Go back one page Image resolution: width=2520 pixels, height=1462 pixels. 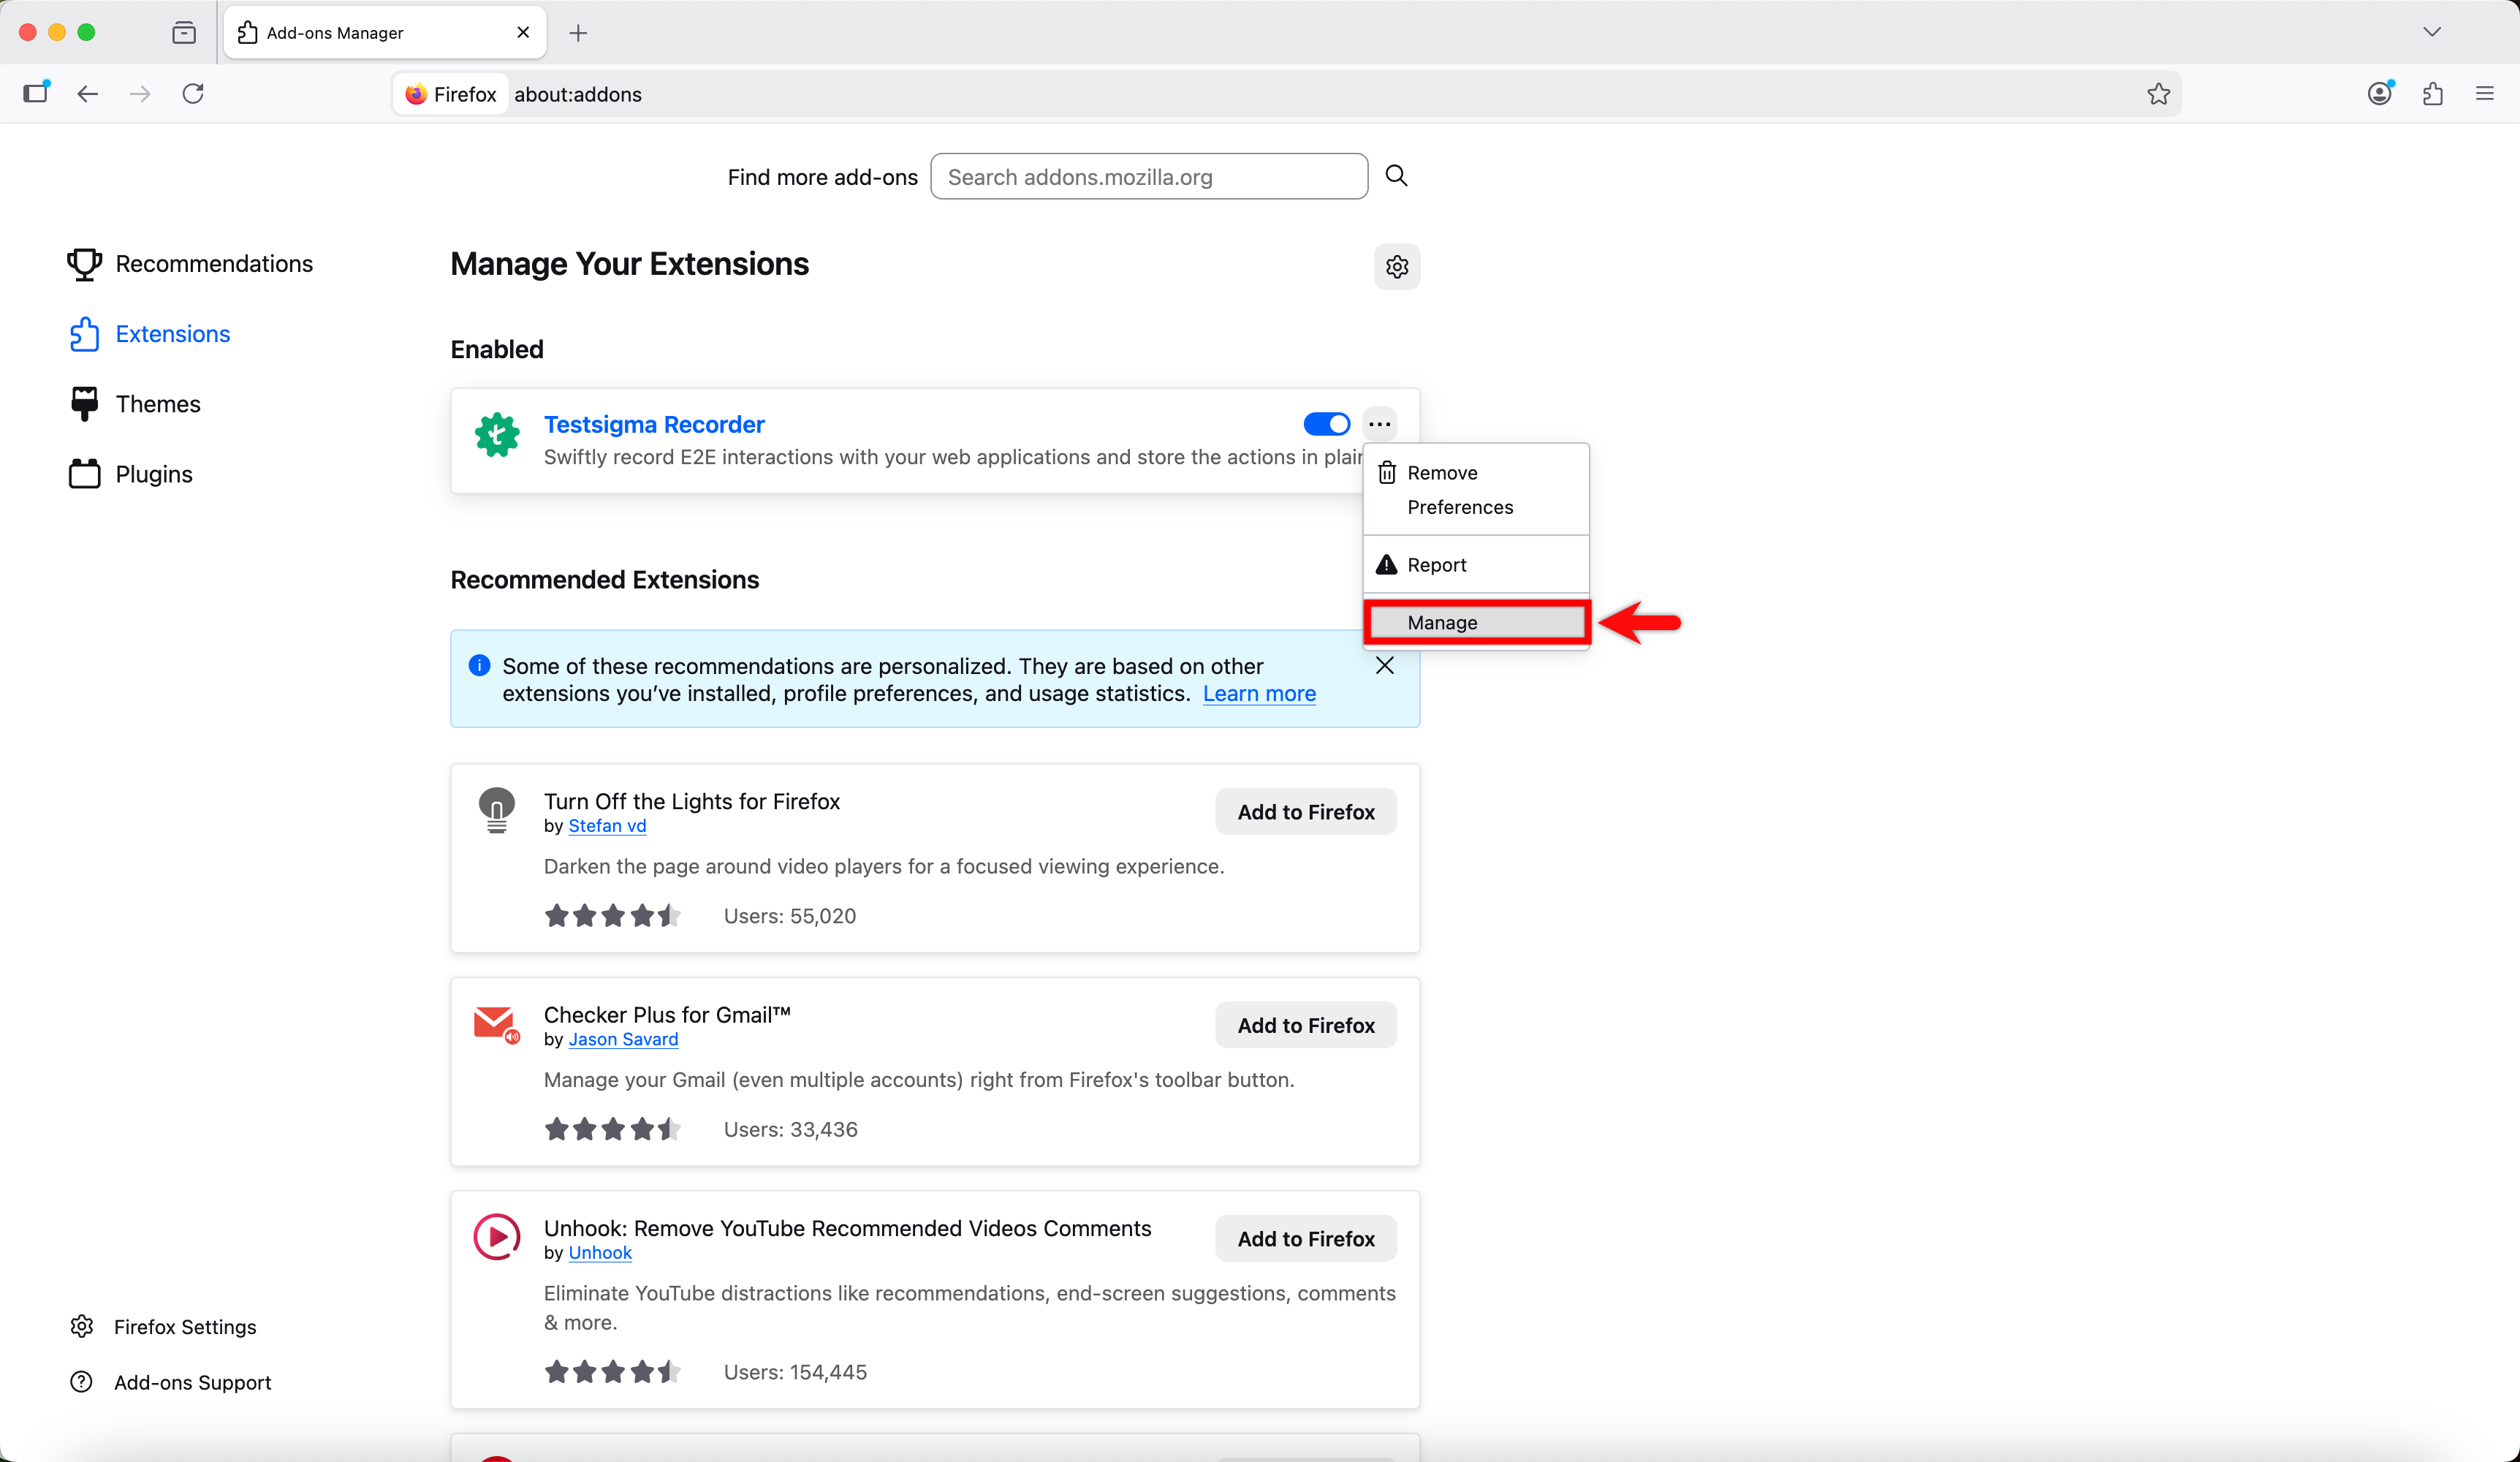[x=88, y=94]
